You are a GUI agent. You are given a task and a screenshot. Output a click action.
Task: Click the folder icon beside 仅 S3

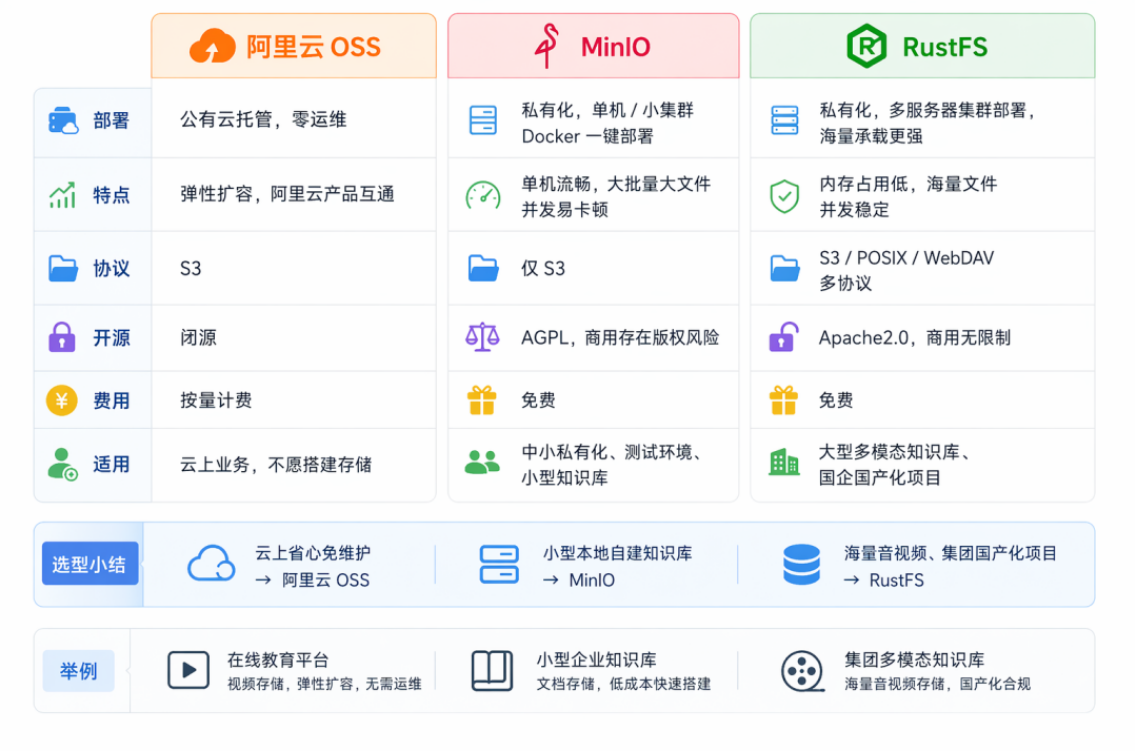point(483,268)
